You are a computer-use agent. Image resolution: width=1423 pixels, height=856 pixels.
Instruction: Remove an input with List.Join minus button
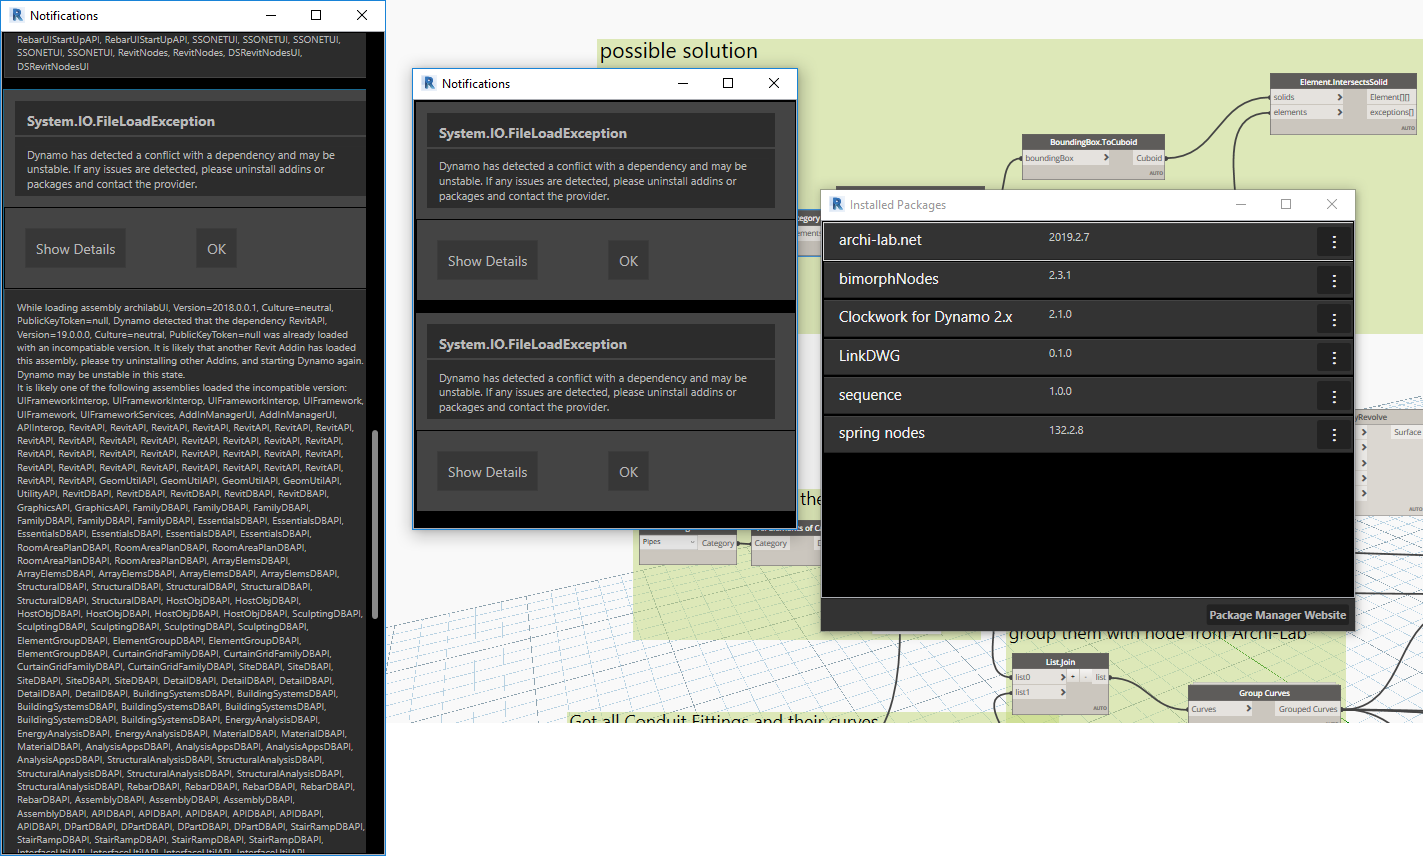click(x=1085, y=677)
